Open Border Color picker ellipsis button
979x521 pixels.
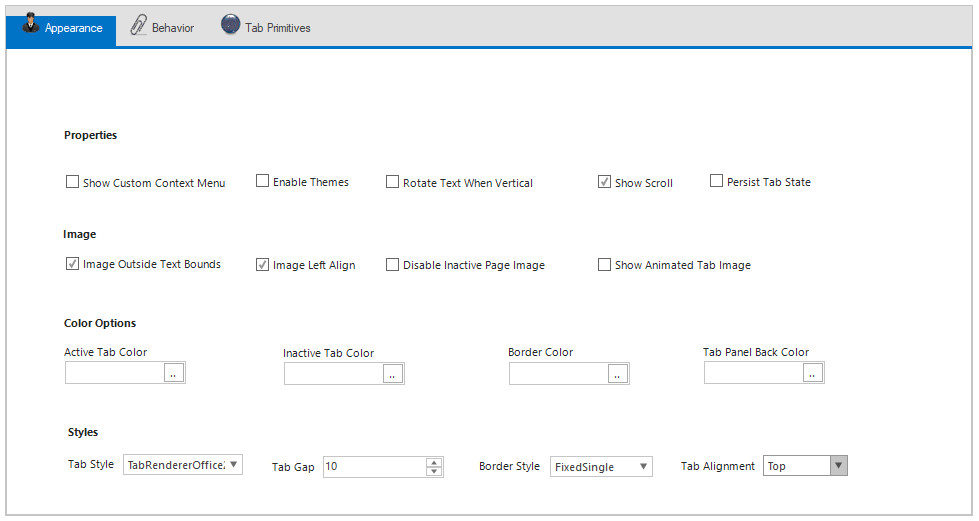(617, 374)
